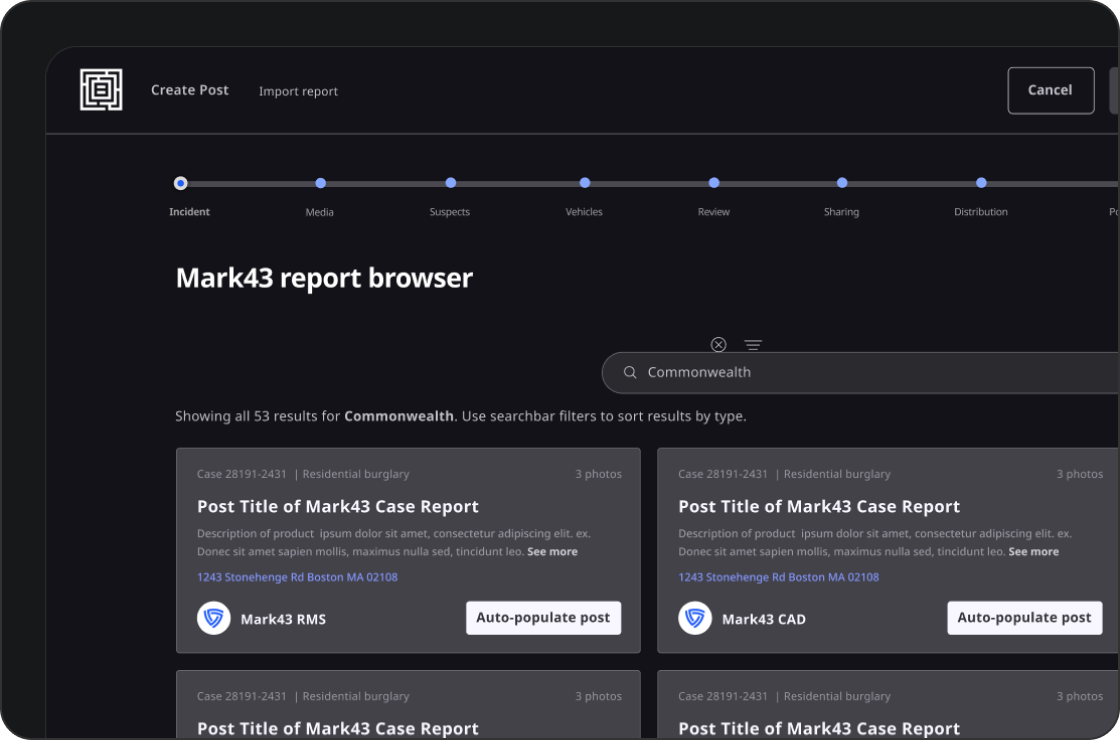The height and width of the screenshot is (740, 1120).
Task: Click the magnifier icon in the search bar
Action: click(630, 372)
